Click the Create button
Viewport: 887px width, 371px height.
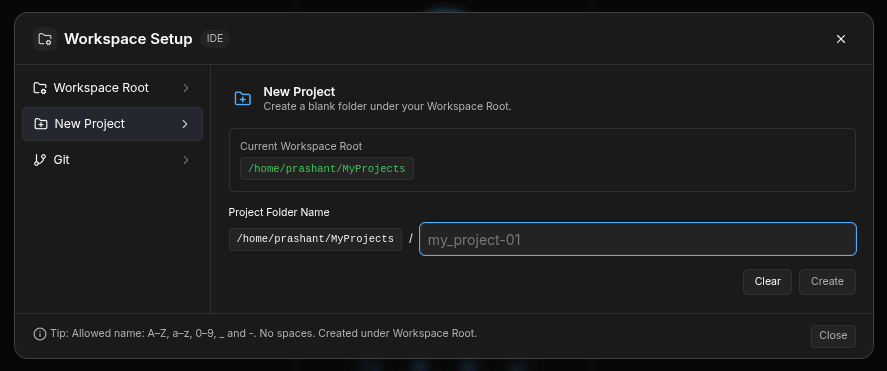coord(827,282)
